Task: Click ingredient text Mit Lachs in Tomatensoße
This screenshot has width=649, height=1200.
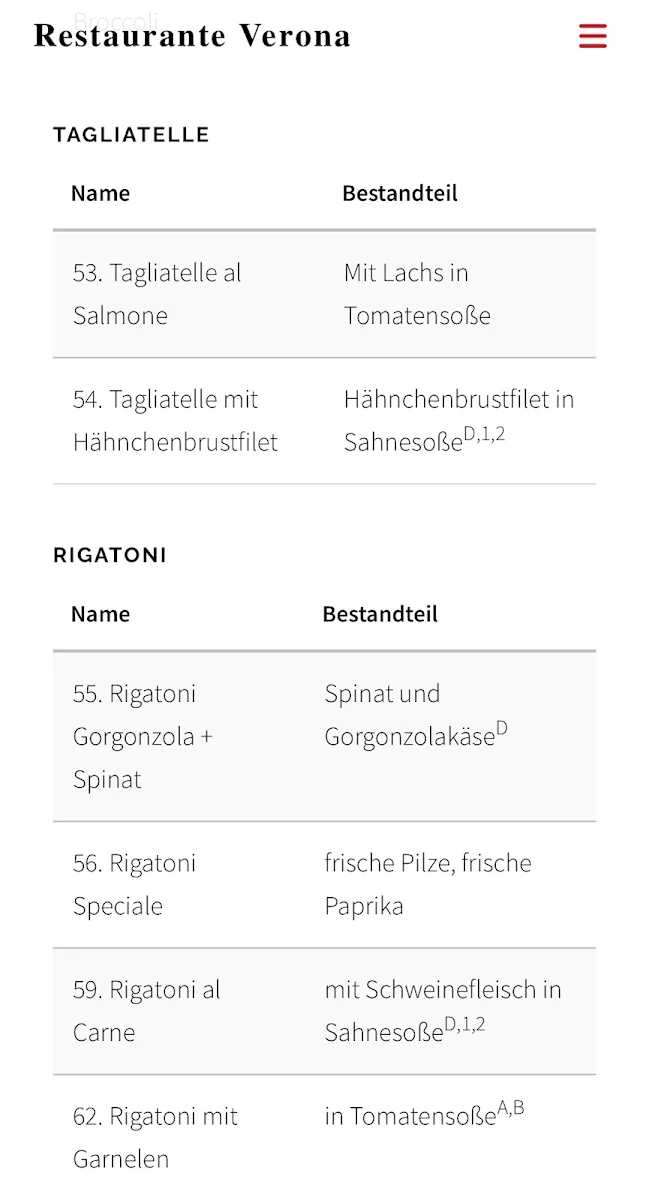Action: (x=417, y=294)
